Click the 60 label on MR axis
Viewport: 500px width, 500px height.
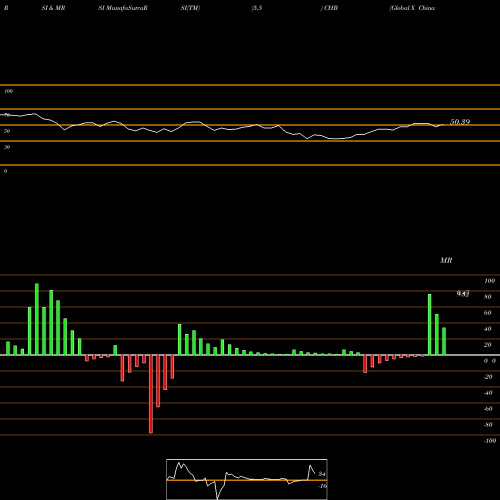click(x=488, y=313)
